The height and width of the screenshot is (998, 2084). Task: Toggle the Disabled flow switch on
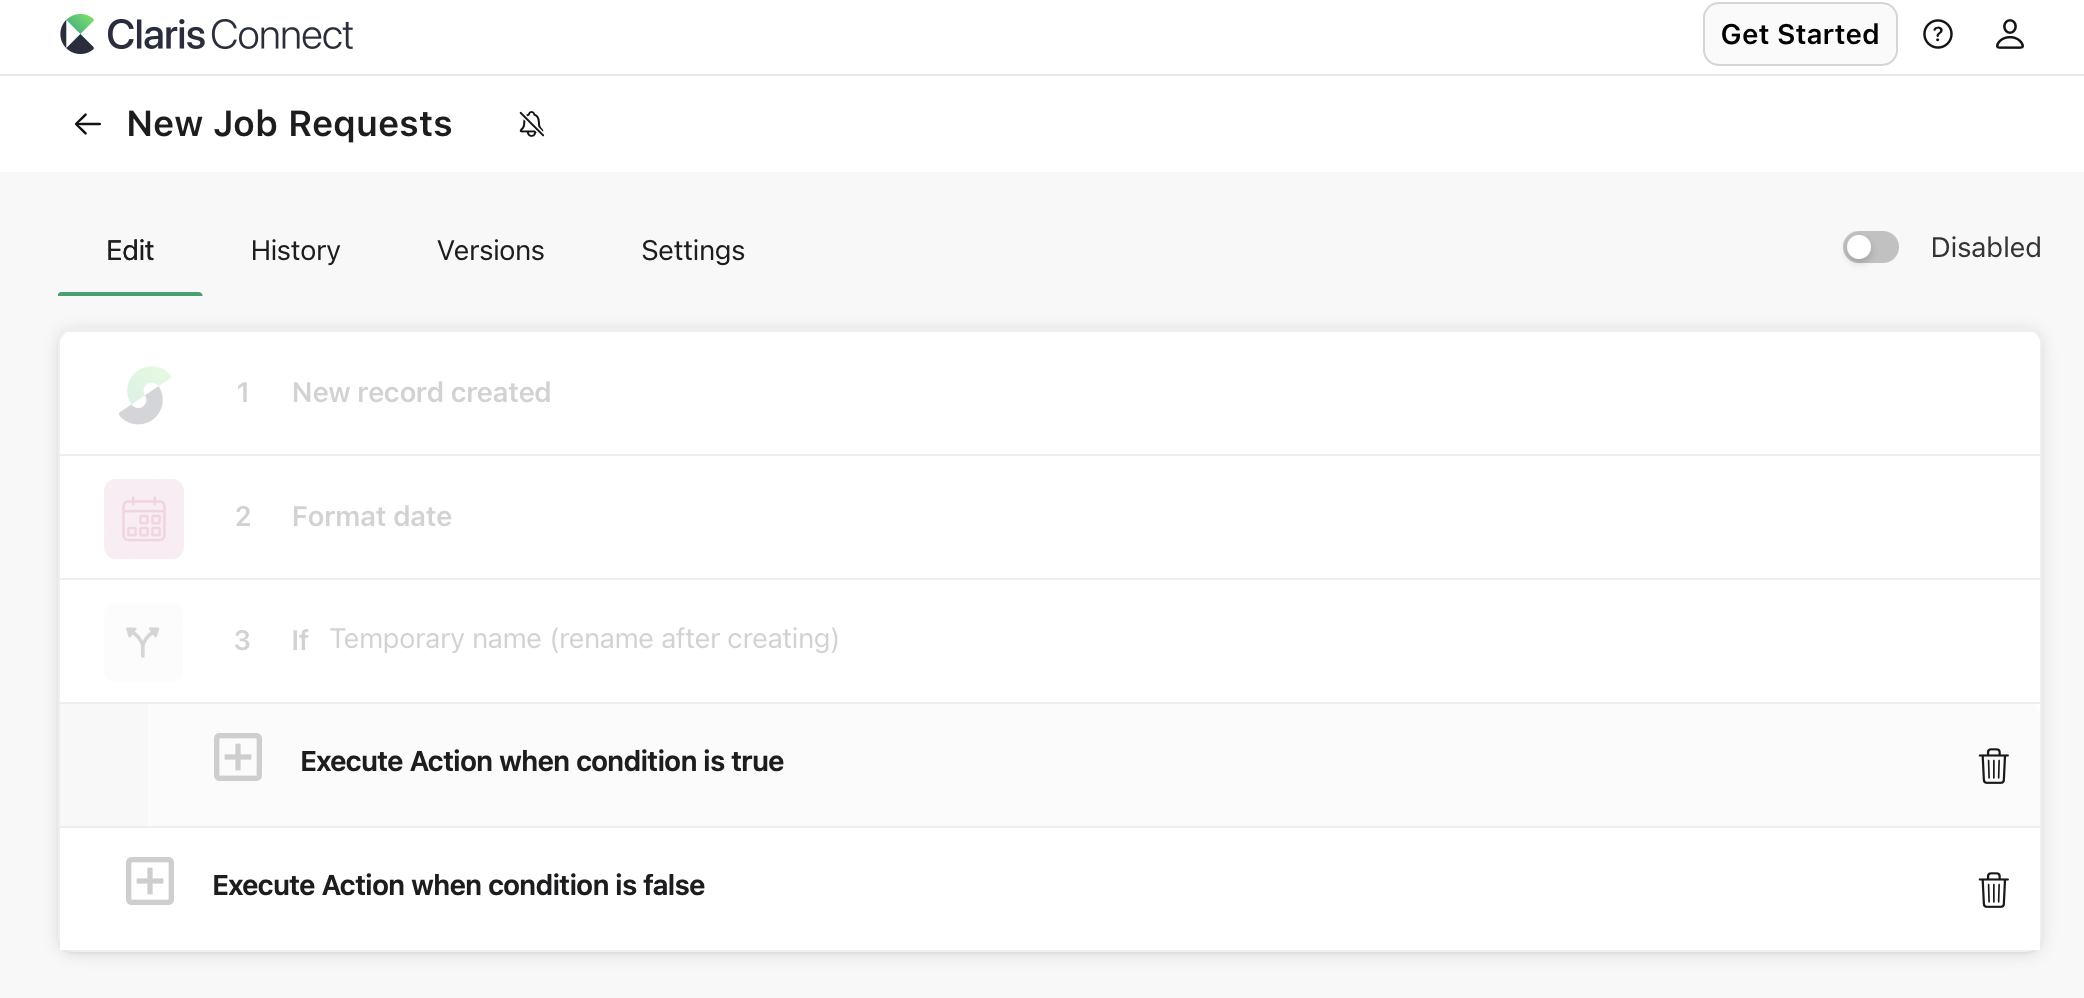(1870, 248)
